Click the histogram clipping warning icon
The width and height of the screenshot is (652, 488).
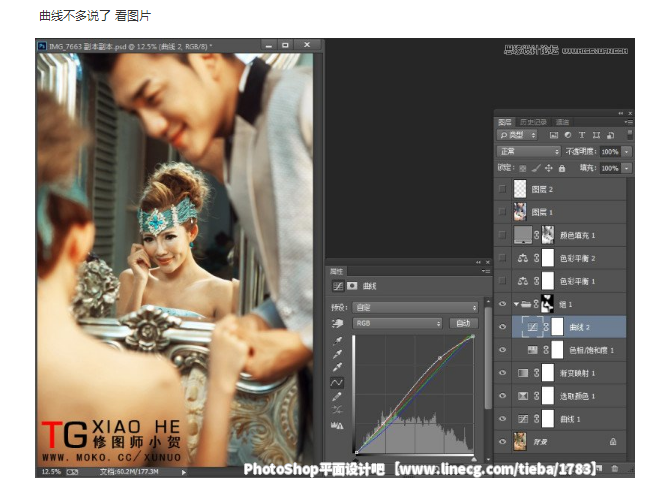337,425
